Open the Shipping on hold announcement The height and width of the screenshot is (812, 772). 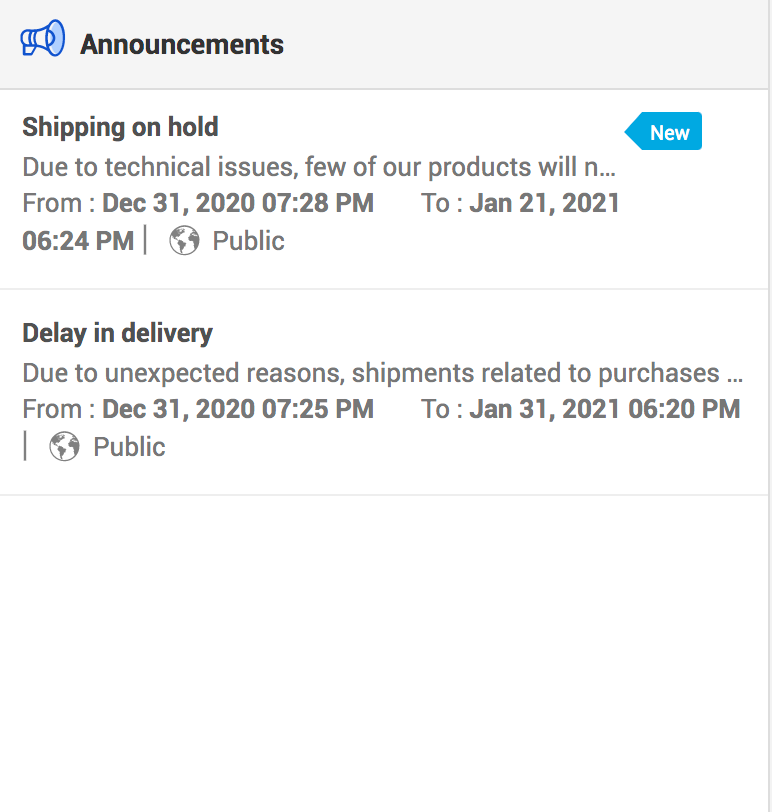pyautogui.click(x=120, y=128)
